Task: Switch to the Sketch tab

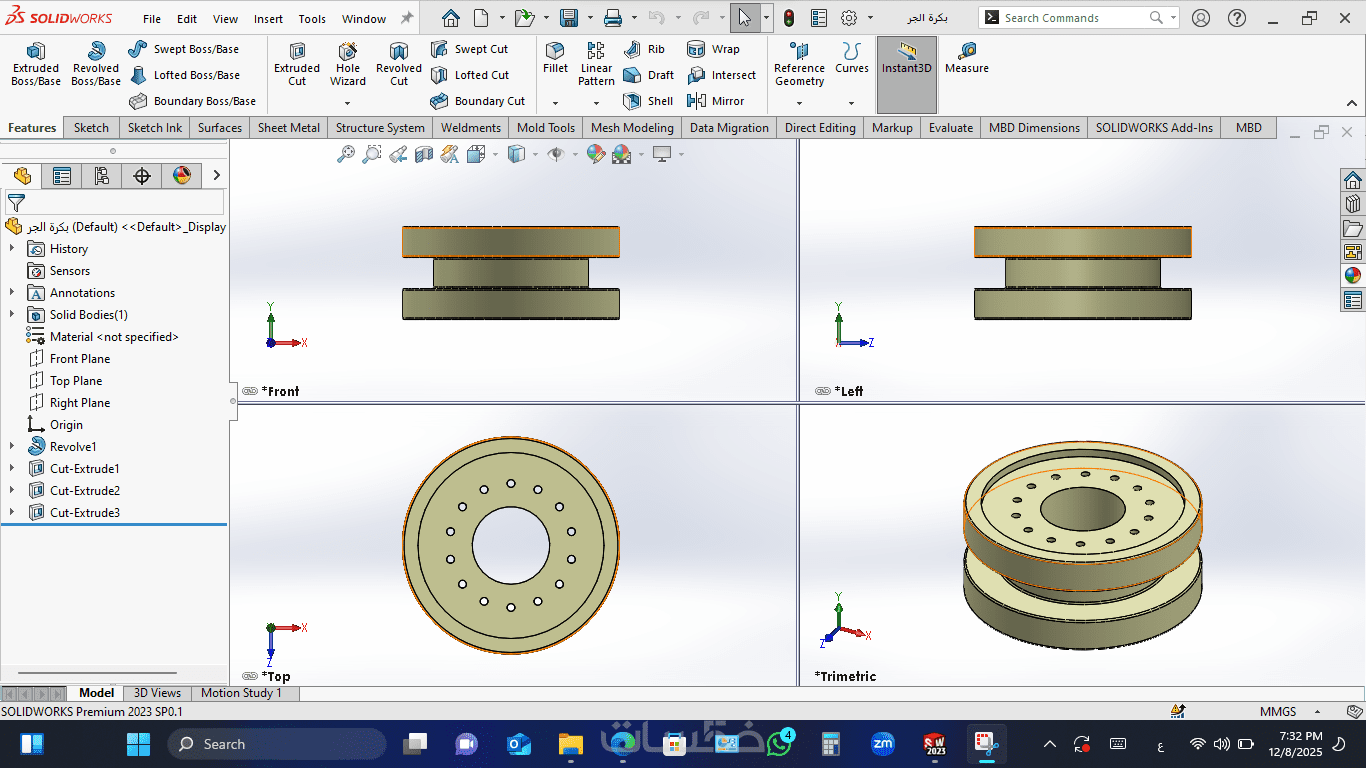Action: tap(91, 128)
